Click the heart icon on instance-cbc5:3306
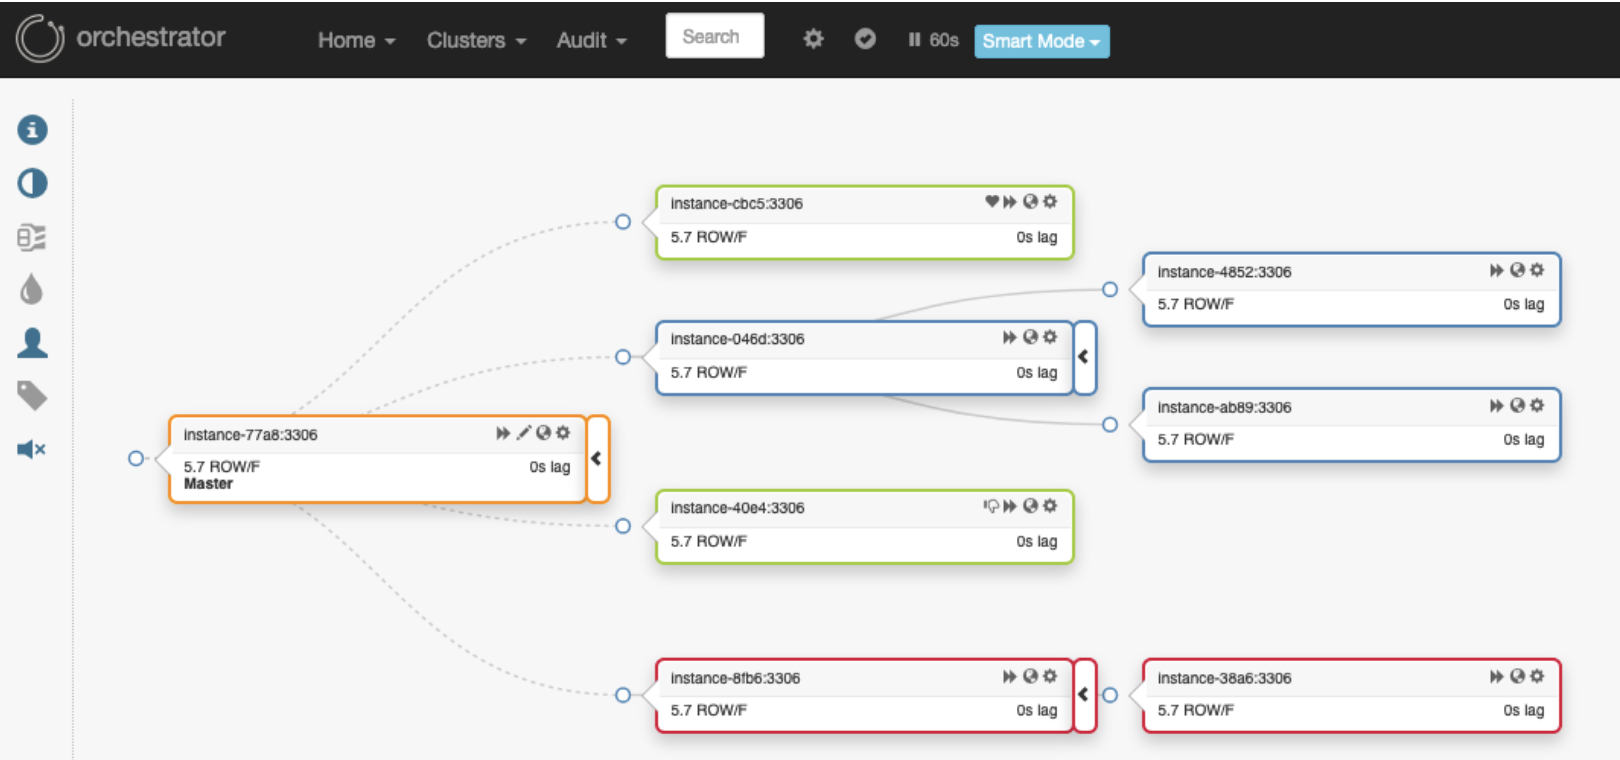Image resolution: width=1620 pixels, height=760 pixels. tap(992, 201)
